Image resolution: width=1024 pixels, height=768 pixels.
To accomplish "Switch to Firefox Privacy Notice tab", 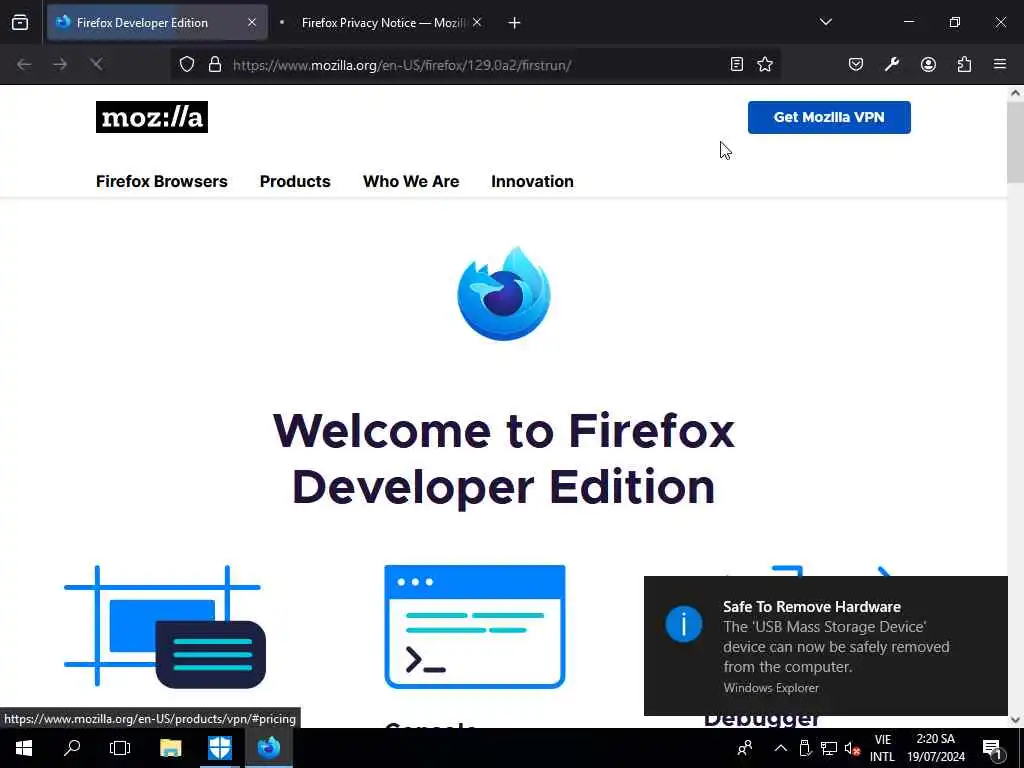I will click(x=381, y=23).
